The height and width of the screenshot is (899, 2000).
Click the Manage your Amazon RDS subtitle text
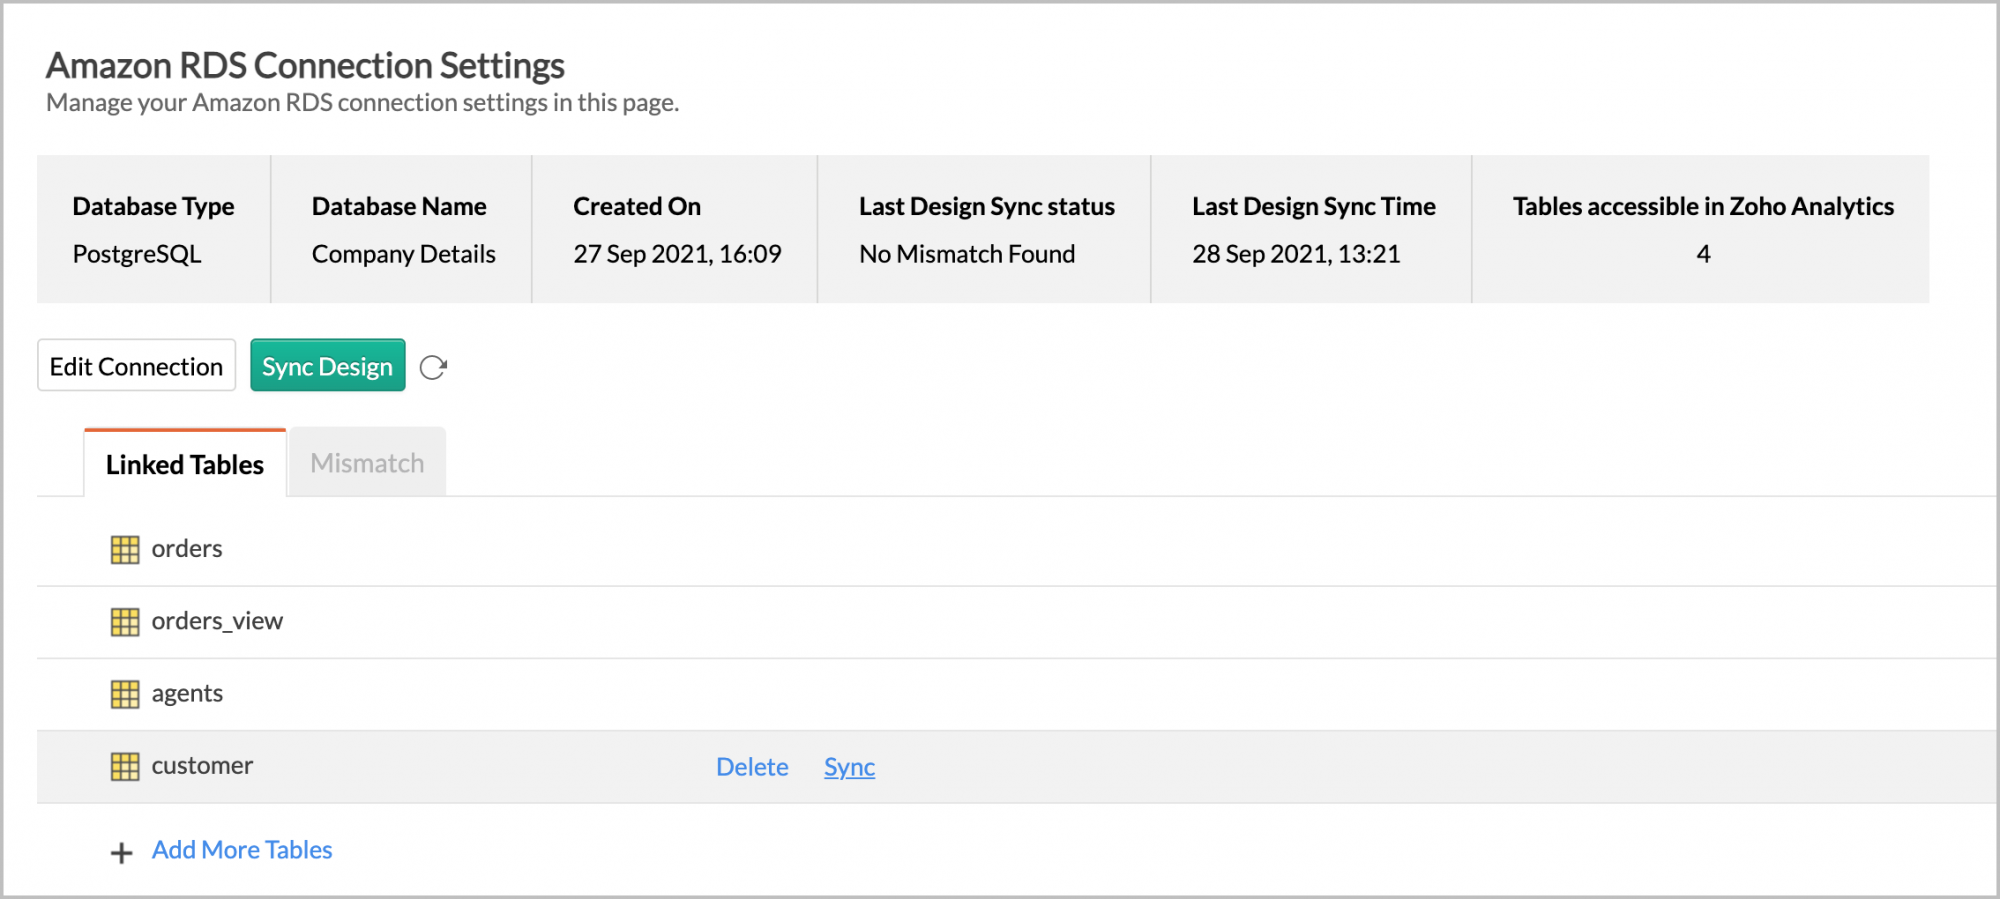(363, 103)
